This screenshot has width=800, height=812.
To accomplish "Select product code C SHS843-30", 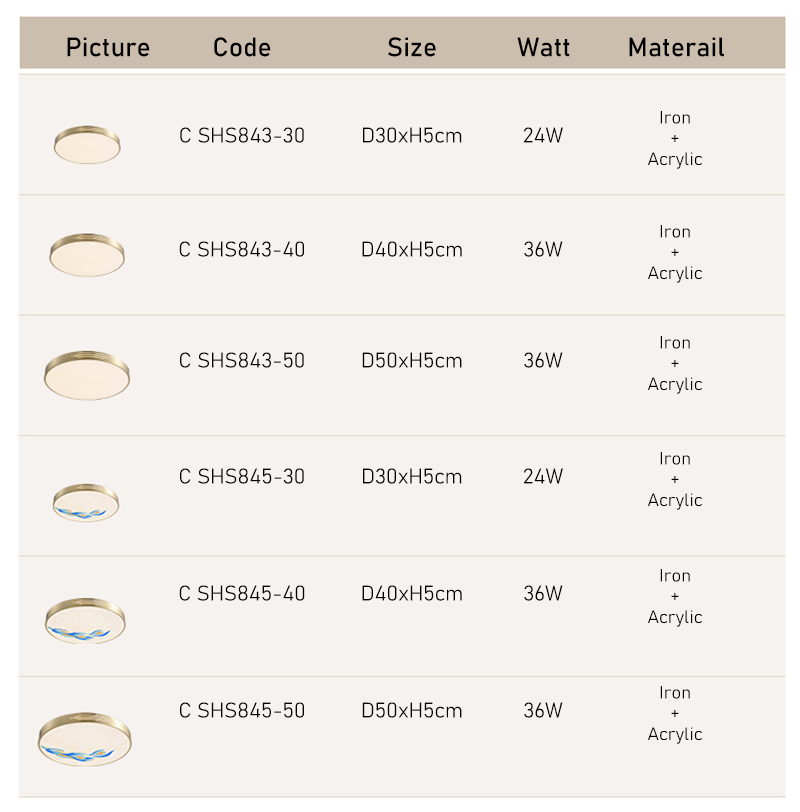I will tap(242, 135).
